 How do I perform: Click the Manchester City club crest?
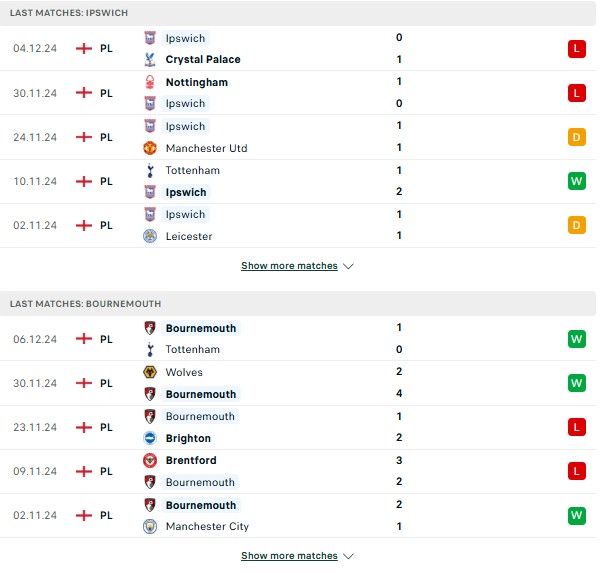click(x=150, y=526)
